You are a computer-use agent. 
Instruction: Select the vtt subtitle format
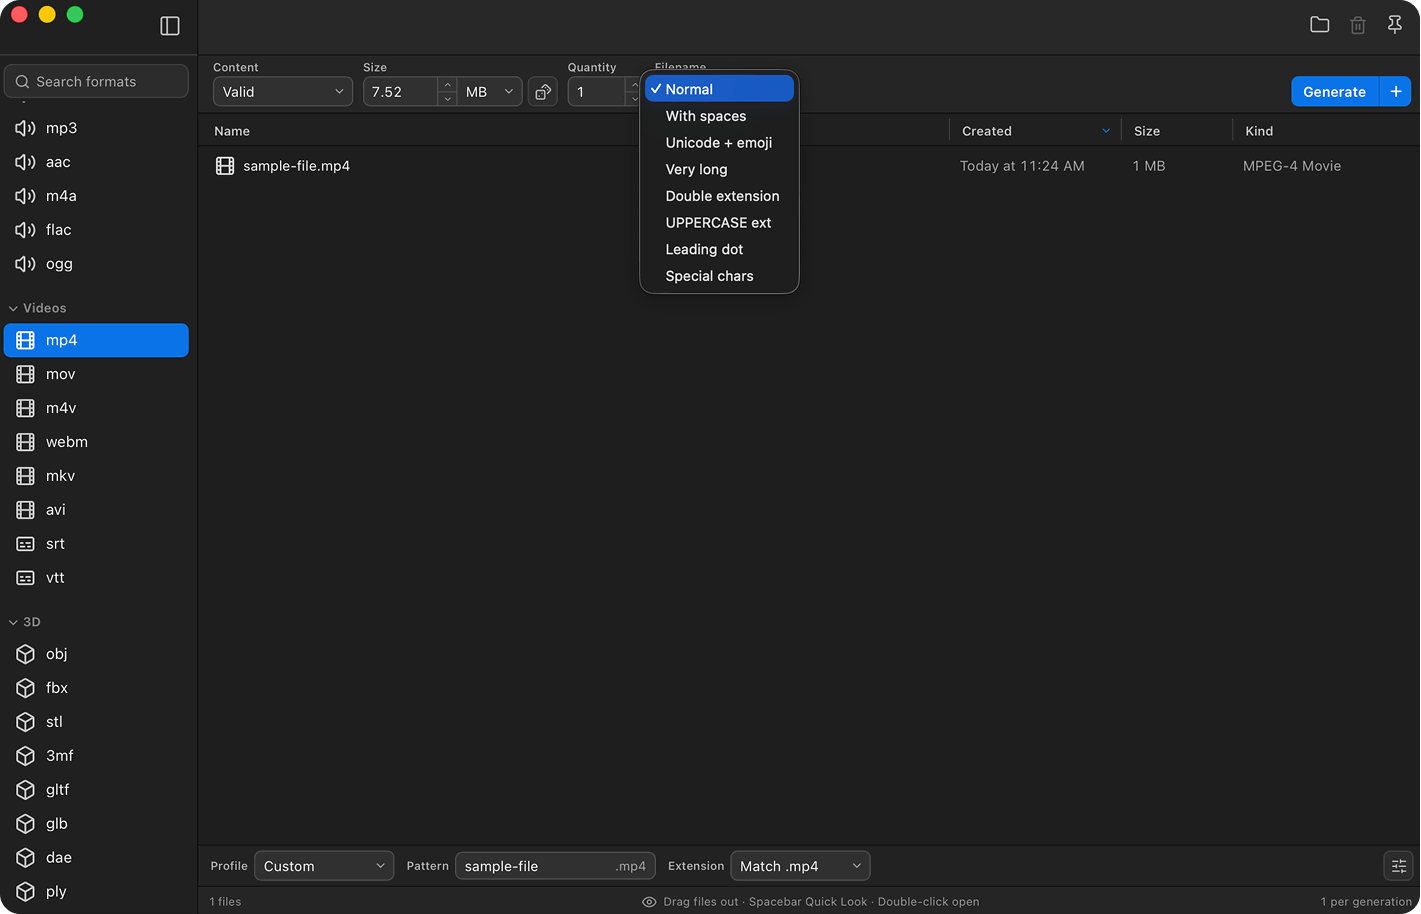click(96, 578)
